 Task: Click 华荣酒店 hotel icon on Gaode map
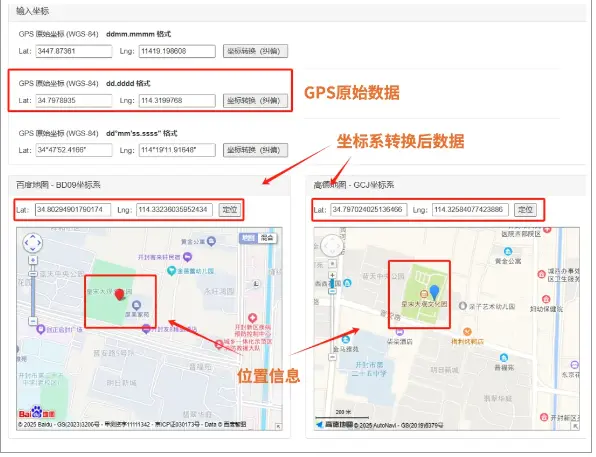point(399,332)
